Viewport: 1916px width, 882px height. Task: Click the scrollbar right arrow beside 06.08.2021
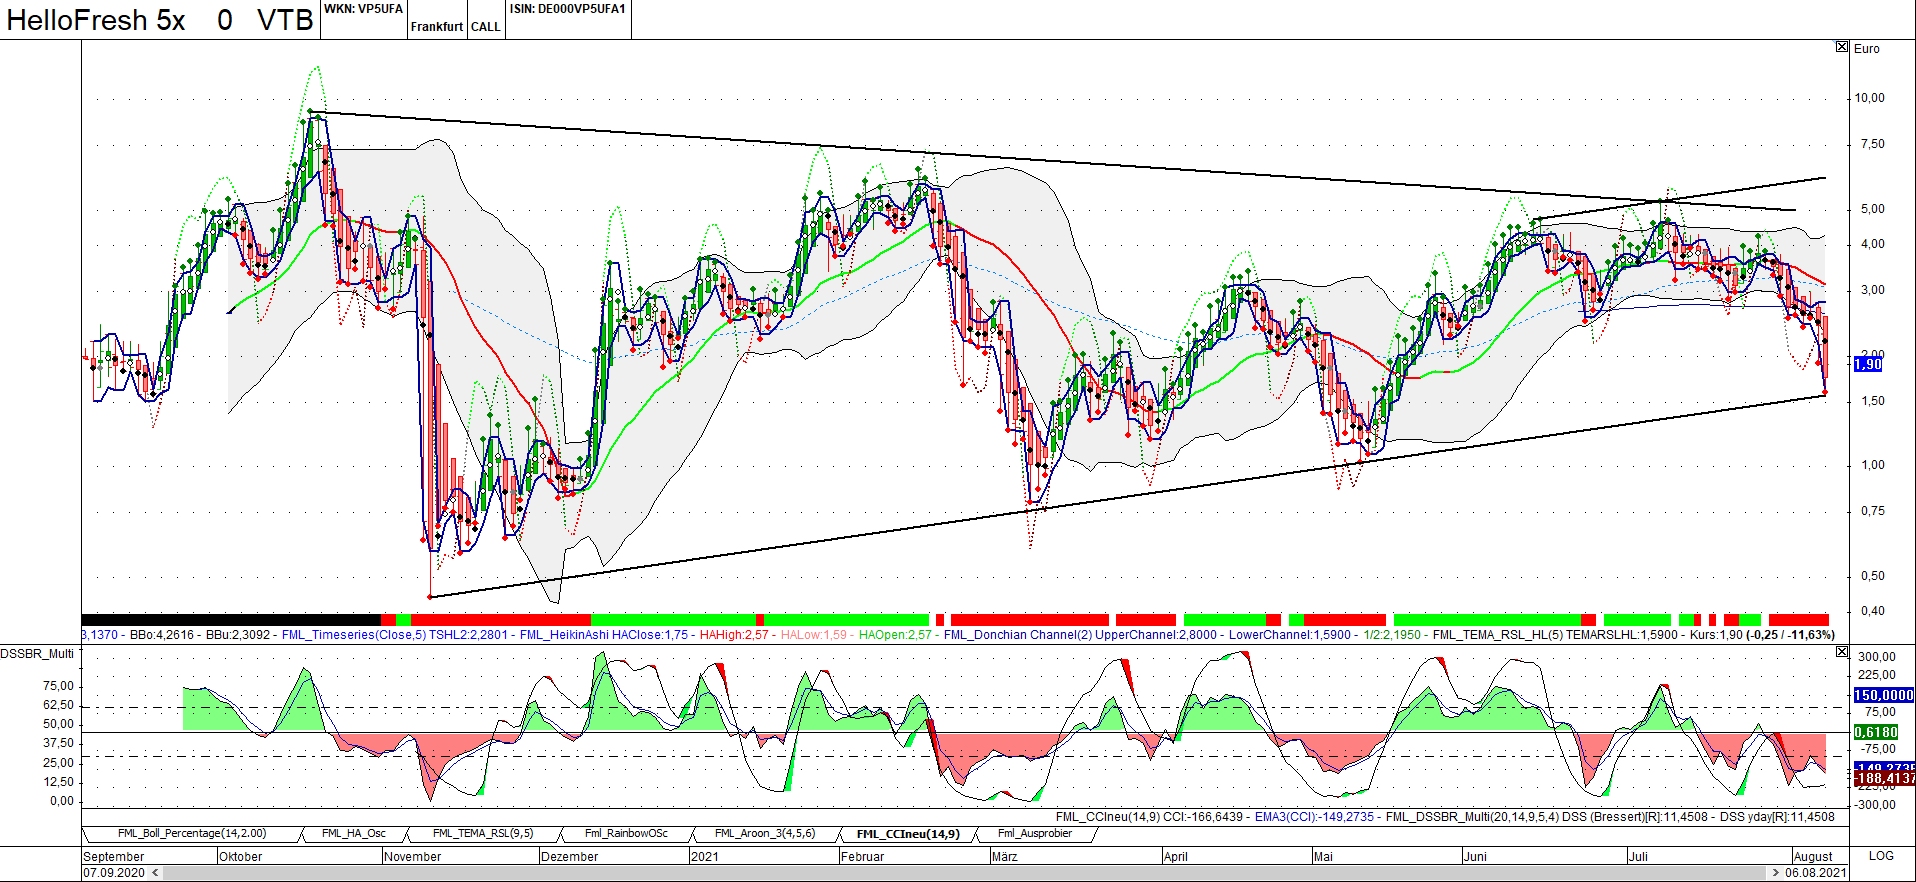(x=1775, y=873)
